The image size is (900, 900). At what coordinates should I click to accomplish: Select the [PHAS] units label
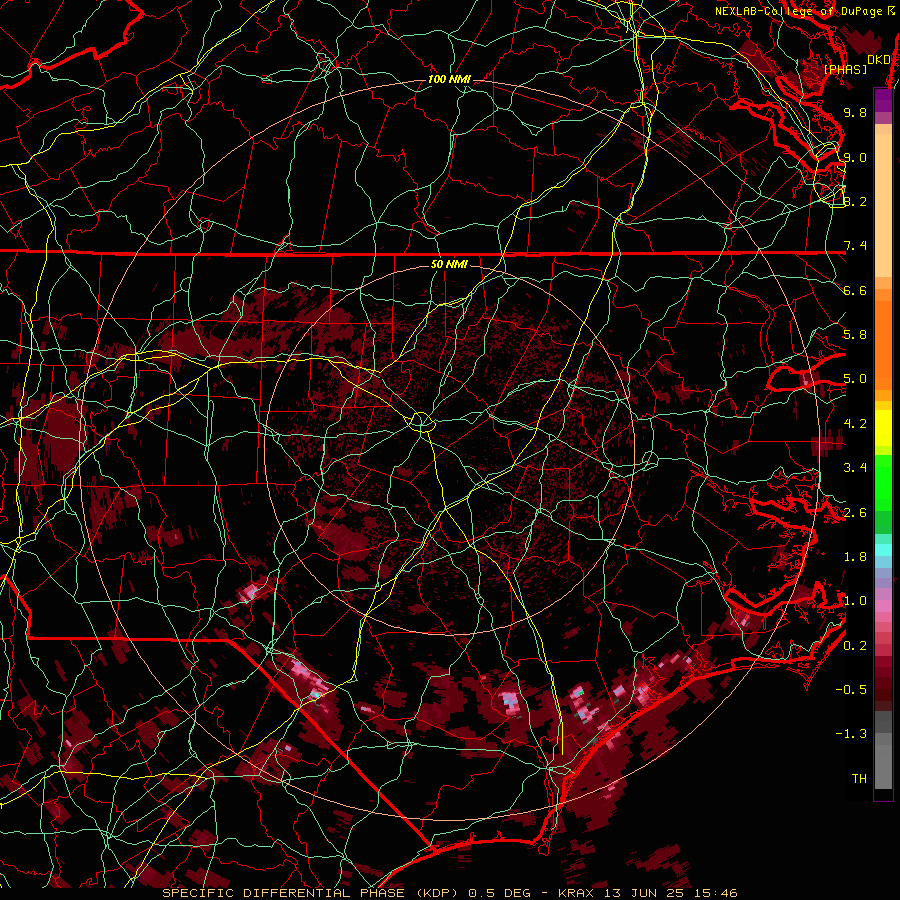click(x=845, y=69)
